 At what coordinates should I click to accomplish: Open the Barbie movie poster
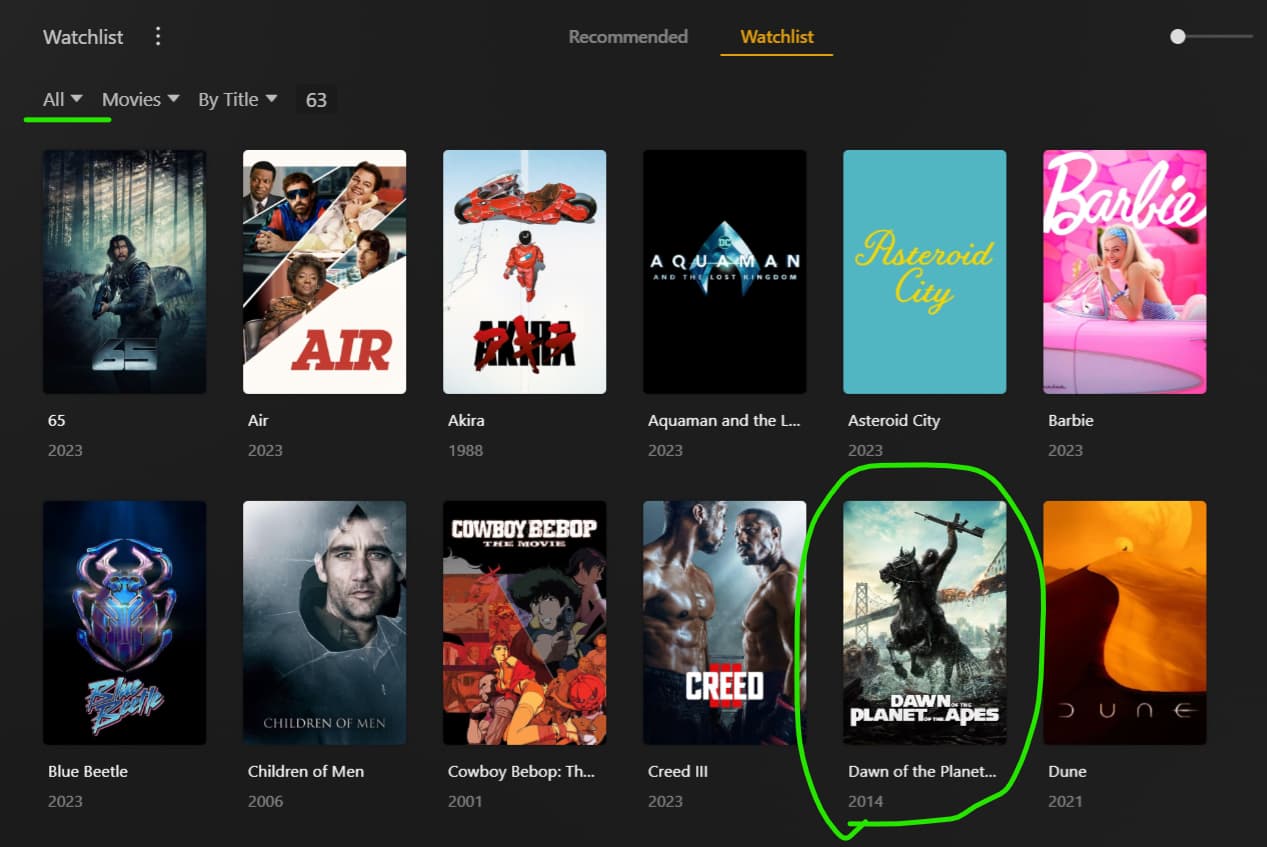pos(1125,272)
